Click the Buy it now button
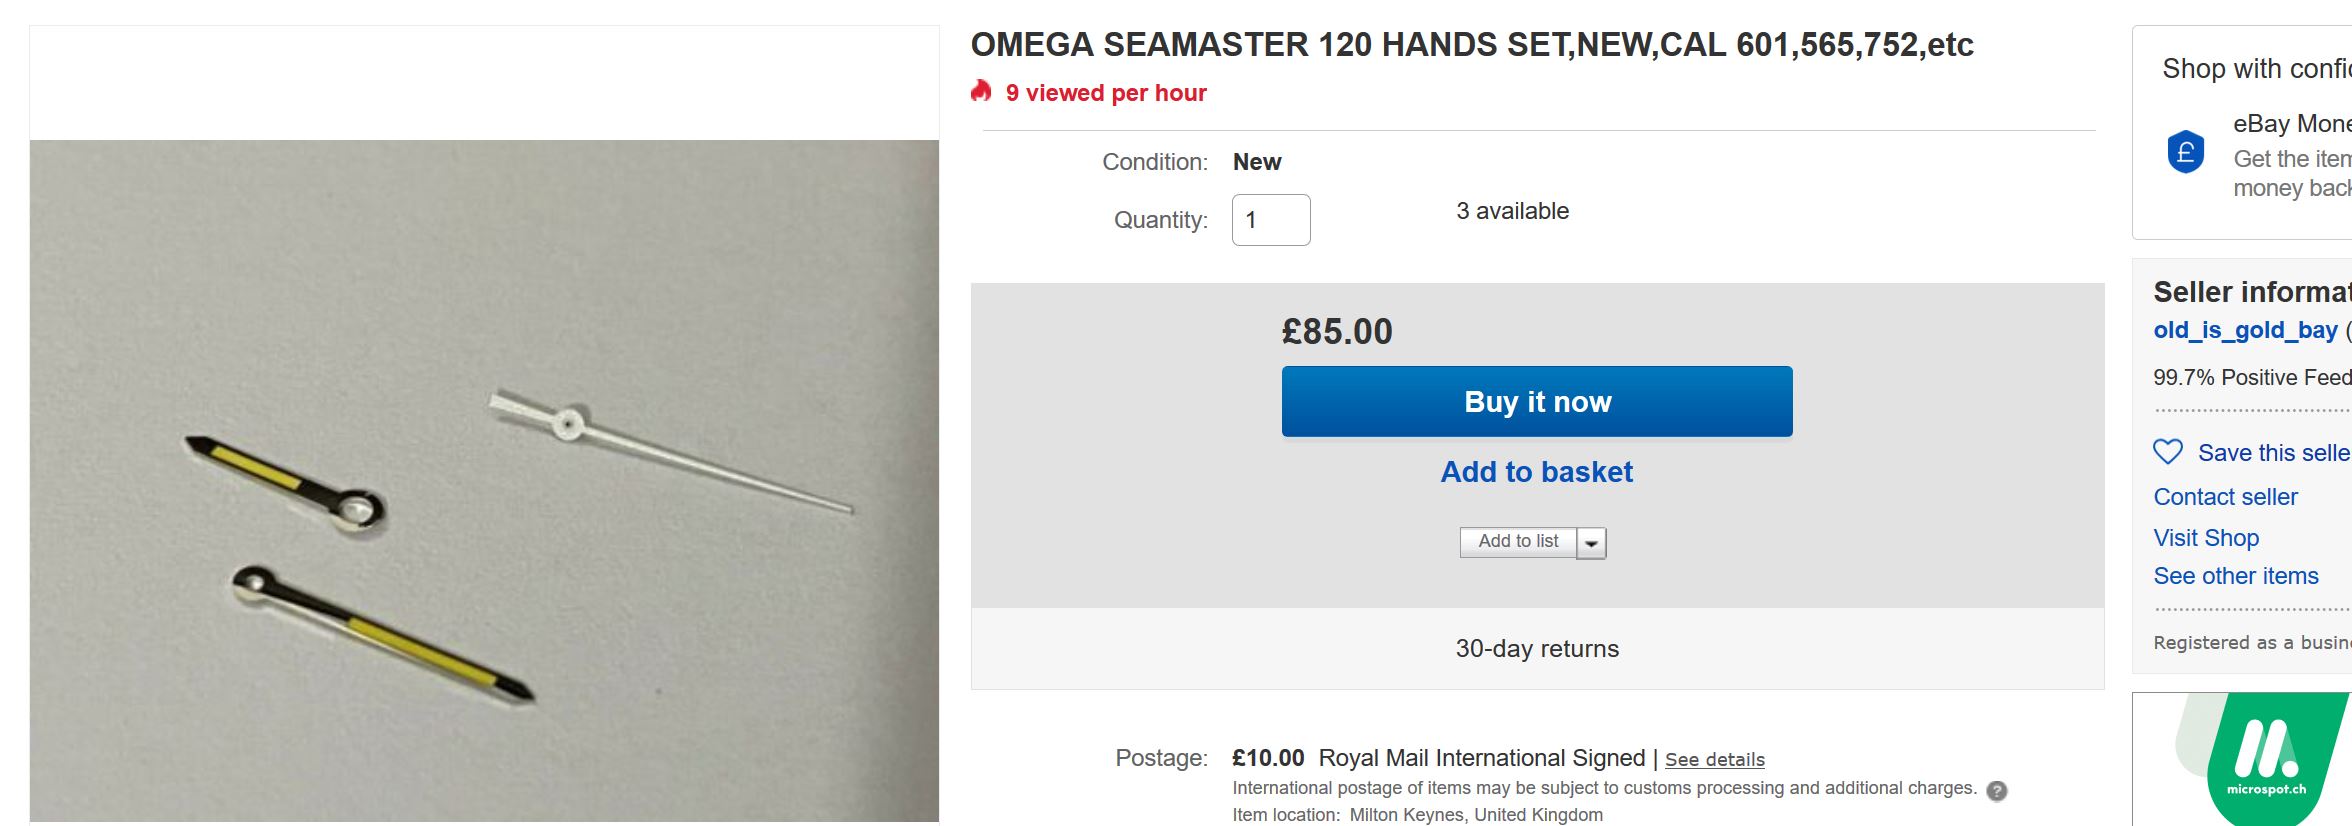The height and width of the screenshot is (826, 2352). coord(1537,401)
